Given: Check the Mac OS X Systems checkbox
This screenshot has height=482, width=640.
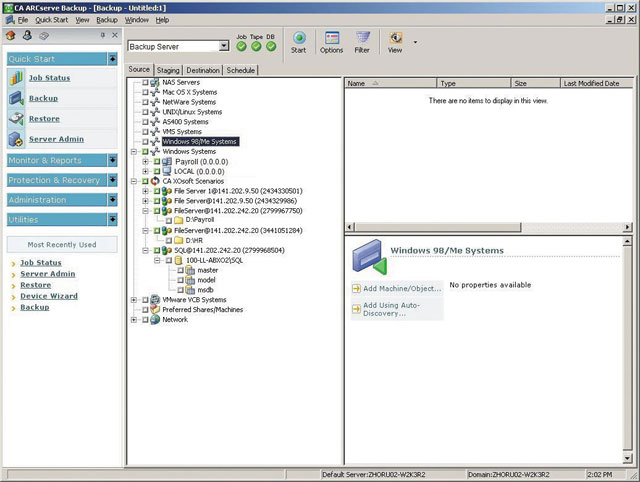Looking at the screenshot, I should [x=145, y=92].
